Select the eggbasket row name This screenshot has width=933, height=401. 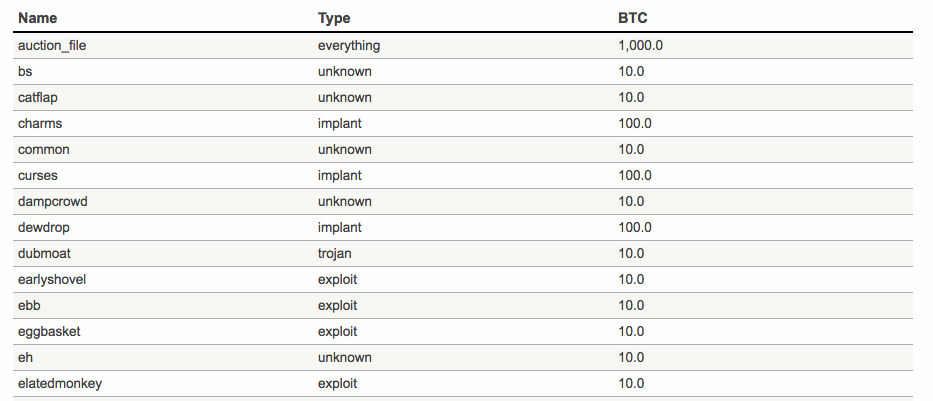(49, 331)
